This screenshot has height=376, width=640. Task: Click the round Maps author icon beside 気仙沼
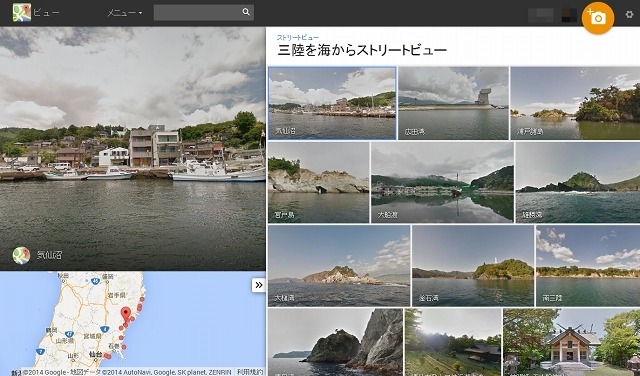pos(21,256)
